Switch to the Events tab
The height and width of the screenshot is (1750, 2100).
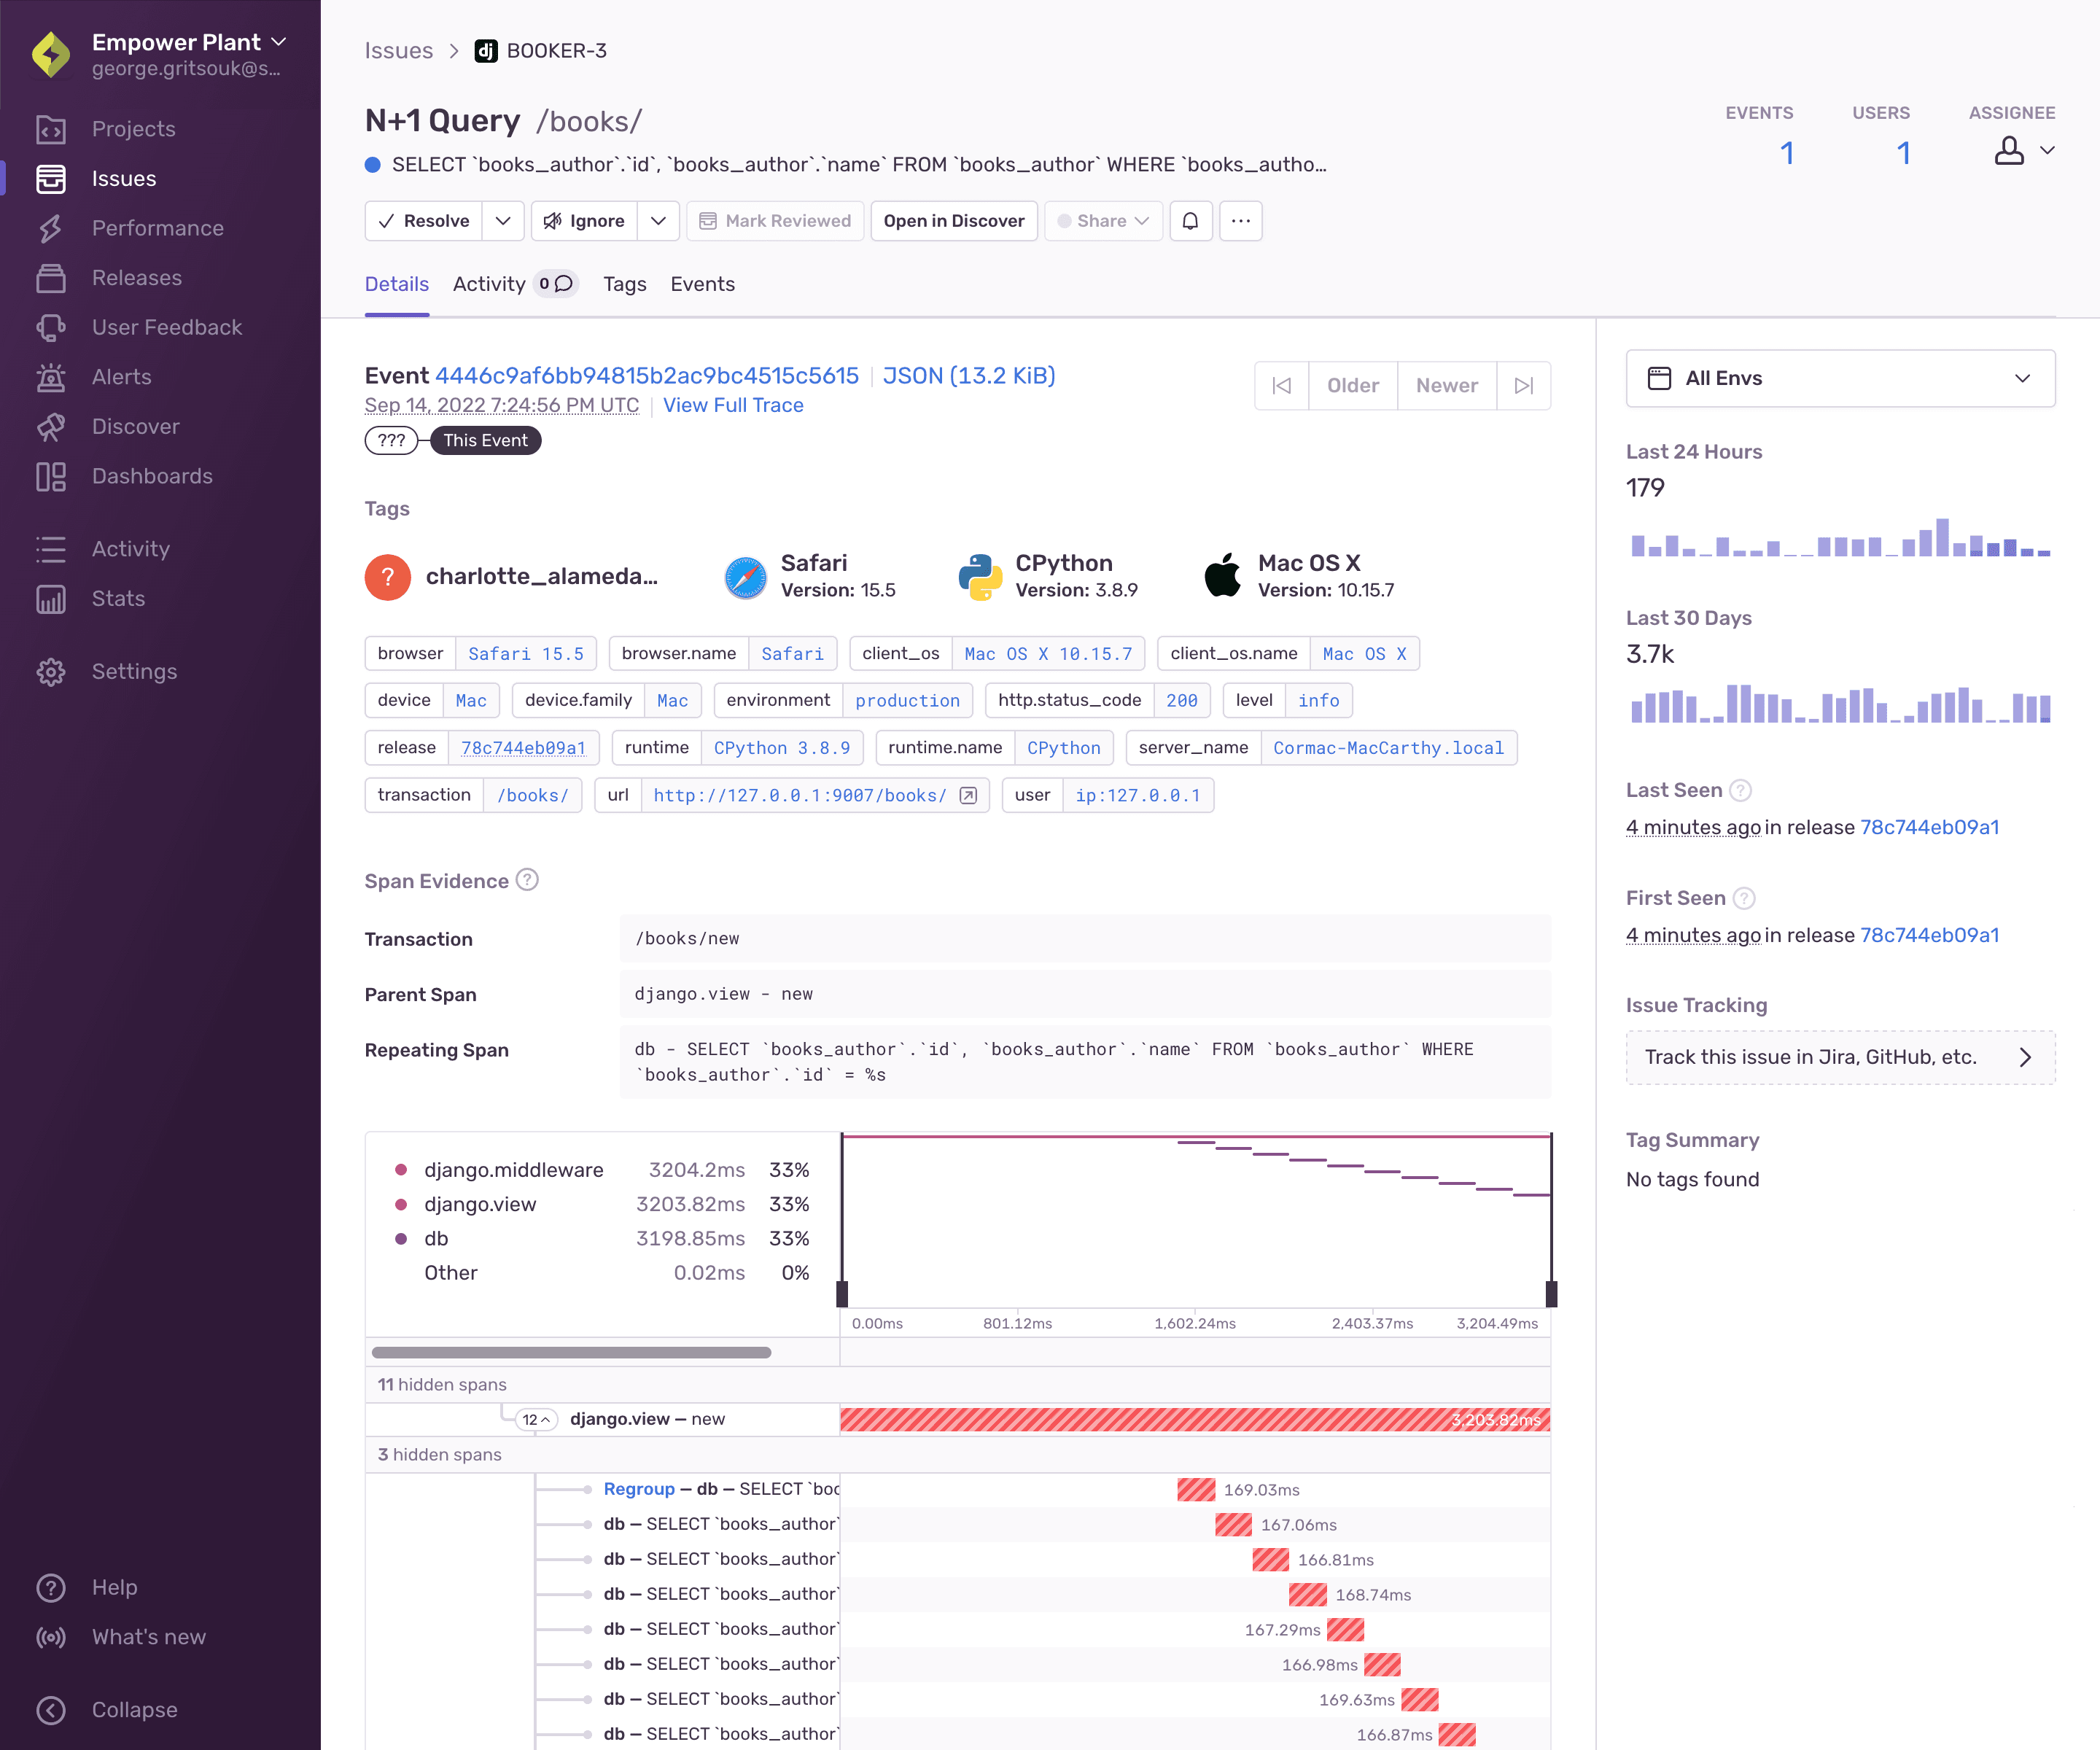click(x=701, y=284)
